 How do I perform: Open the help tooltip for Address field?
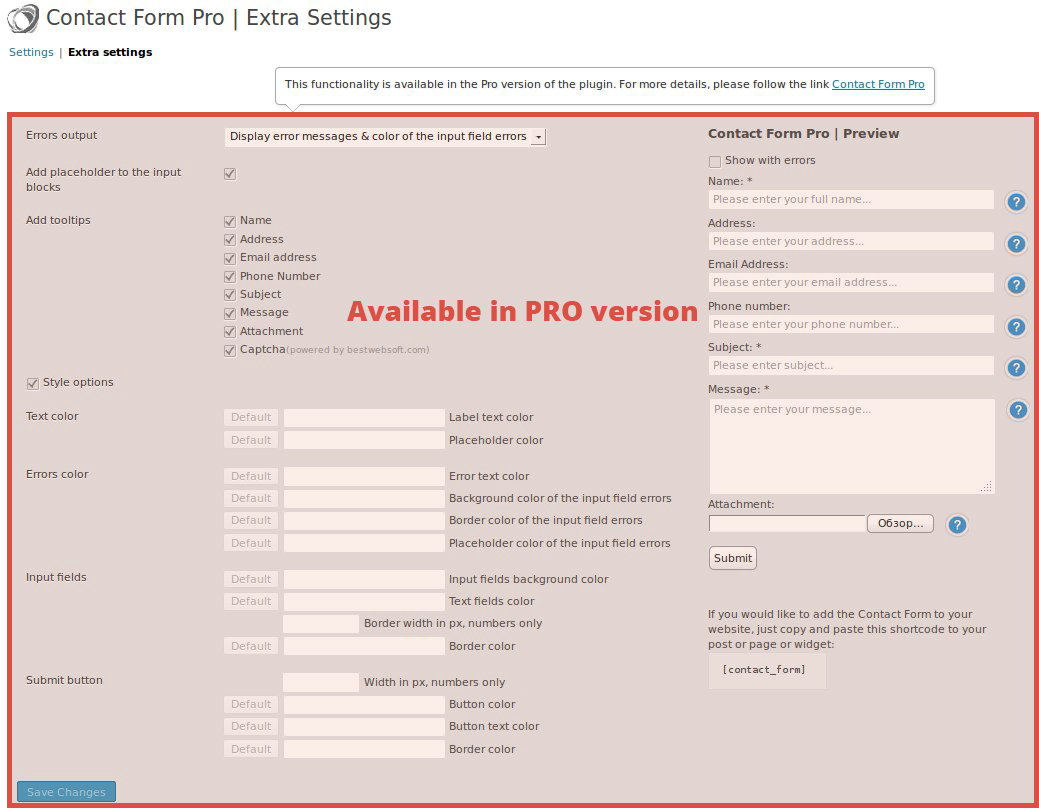[1016, 244]
